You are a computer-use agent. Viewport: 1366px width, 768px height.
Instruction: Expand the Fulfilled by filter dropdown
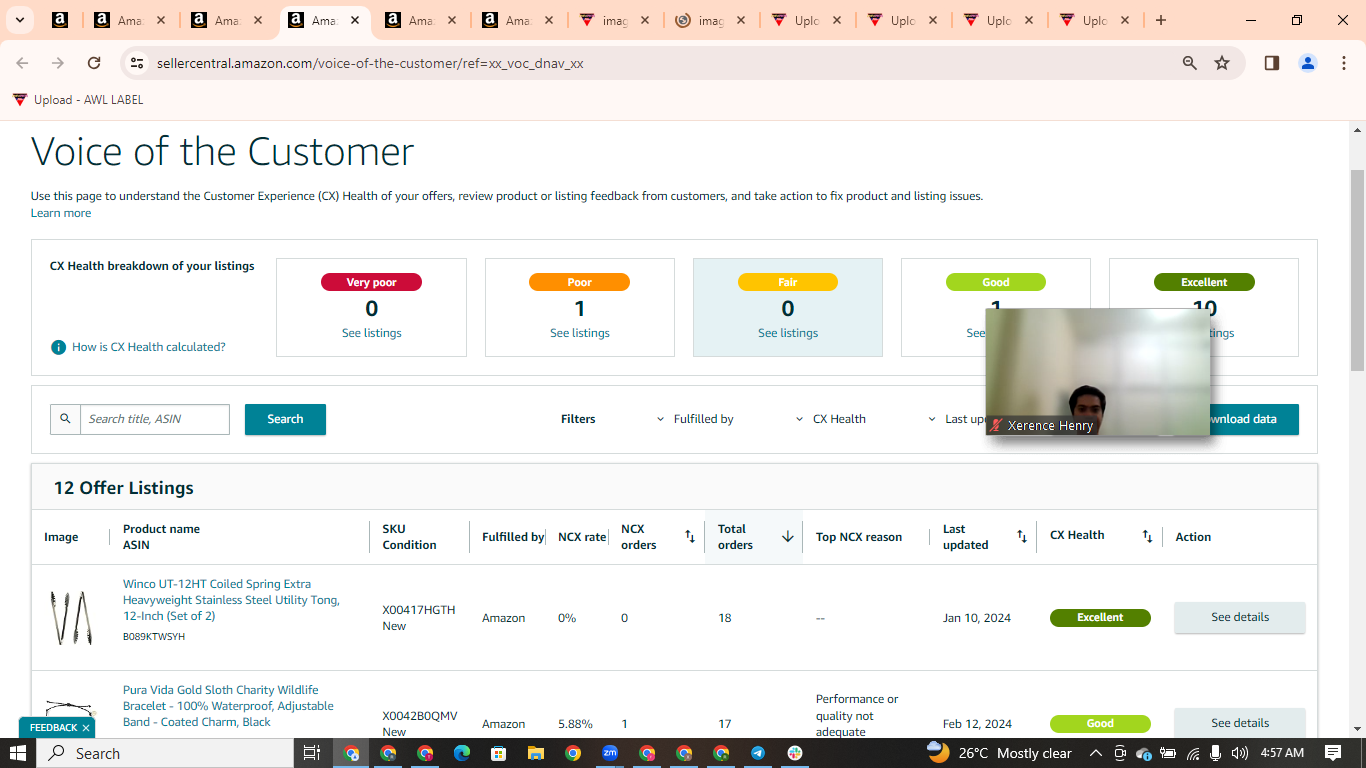[695, 419]
